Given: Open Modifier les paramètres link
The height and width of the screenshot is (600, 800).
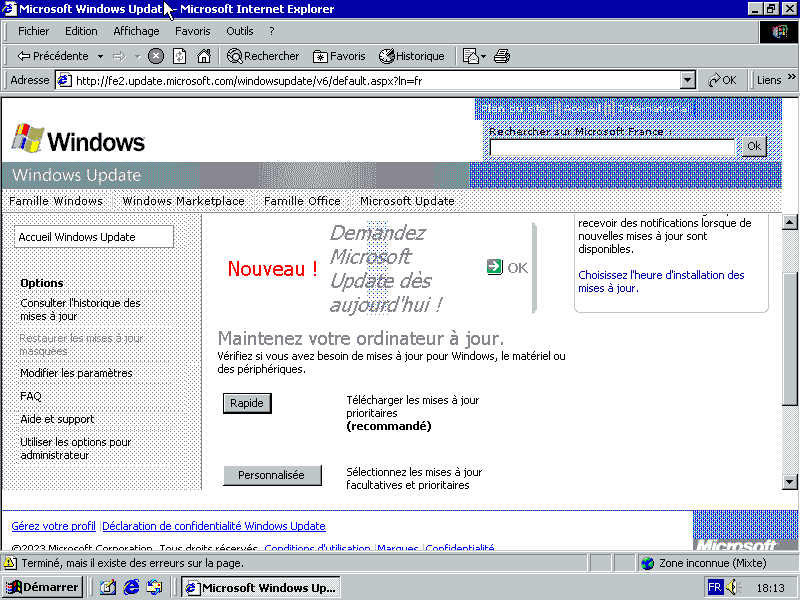Looking at the screenshot, I should (77, 373).
